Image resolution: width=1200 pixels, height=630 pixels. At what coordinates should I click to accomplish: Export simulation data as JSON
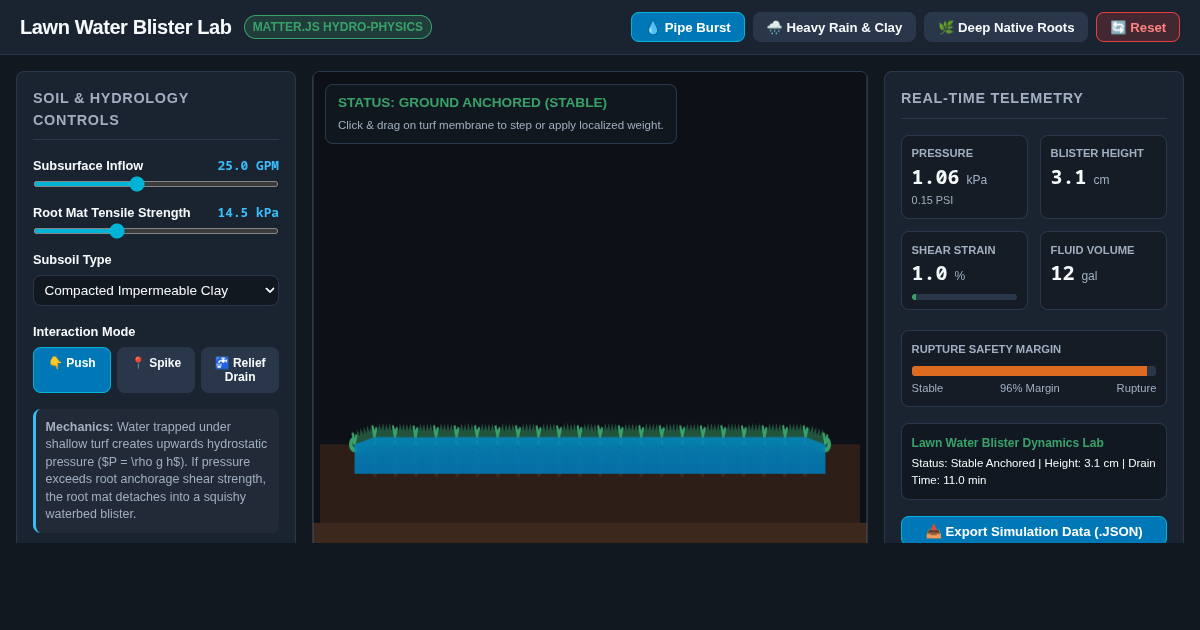[x=1034, y=531]
